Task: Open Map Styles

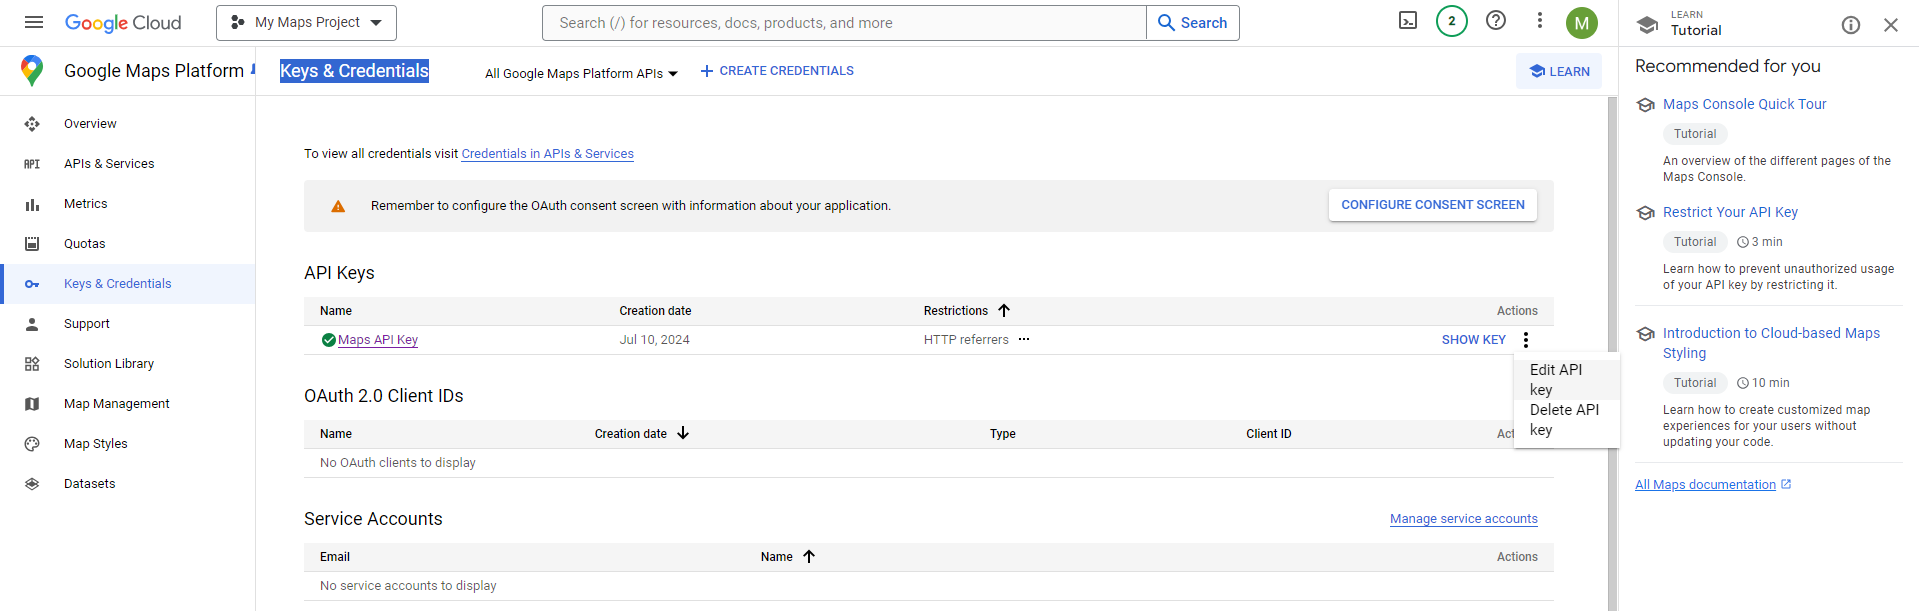Action: click(x=96, y=444)
